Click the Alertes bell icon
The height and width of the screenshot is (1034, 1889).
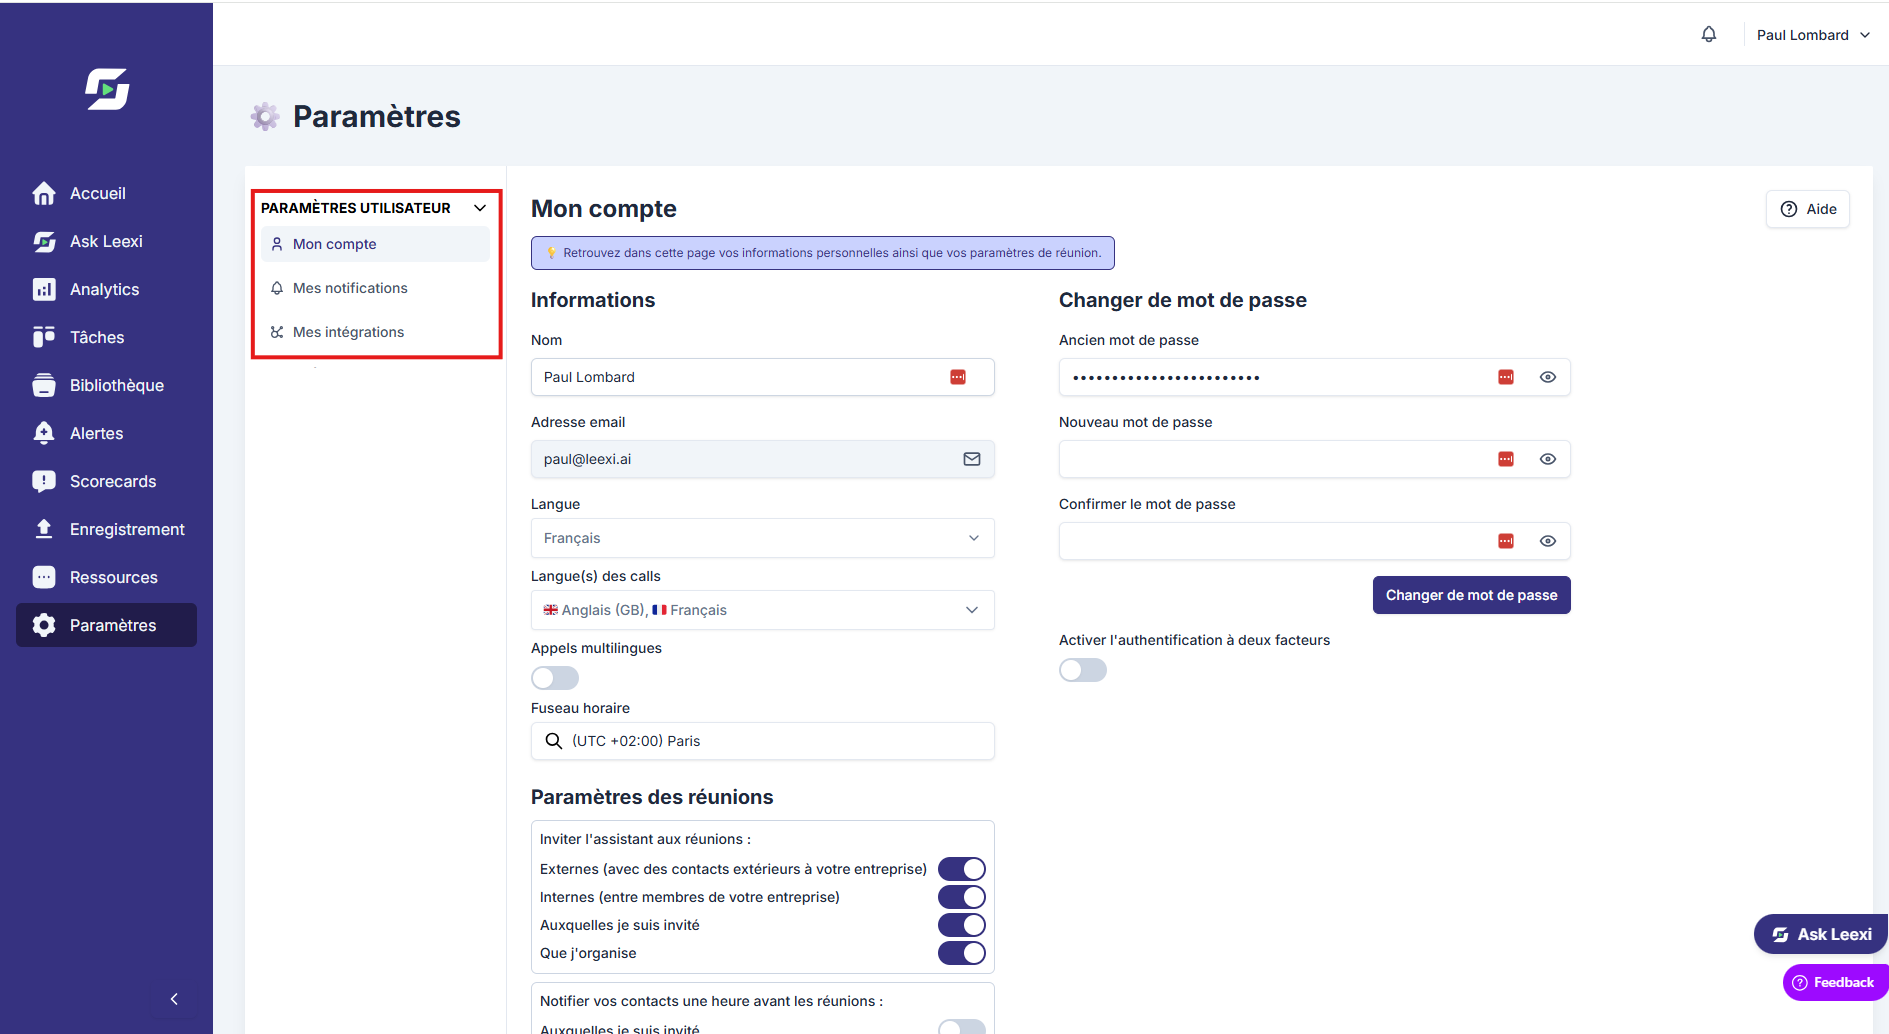pos(44,433)
